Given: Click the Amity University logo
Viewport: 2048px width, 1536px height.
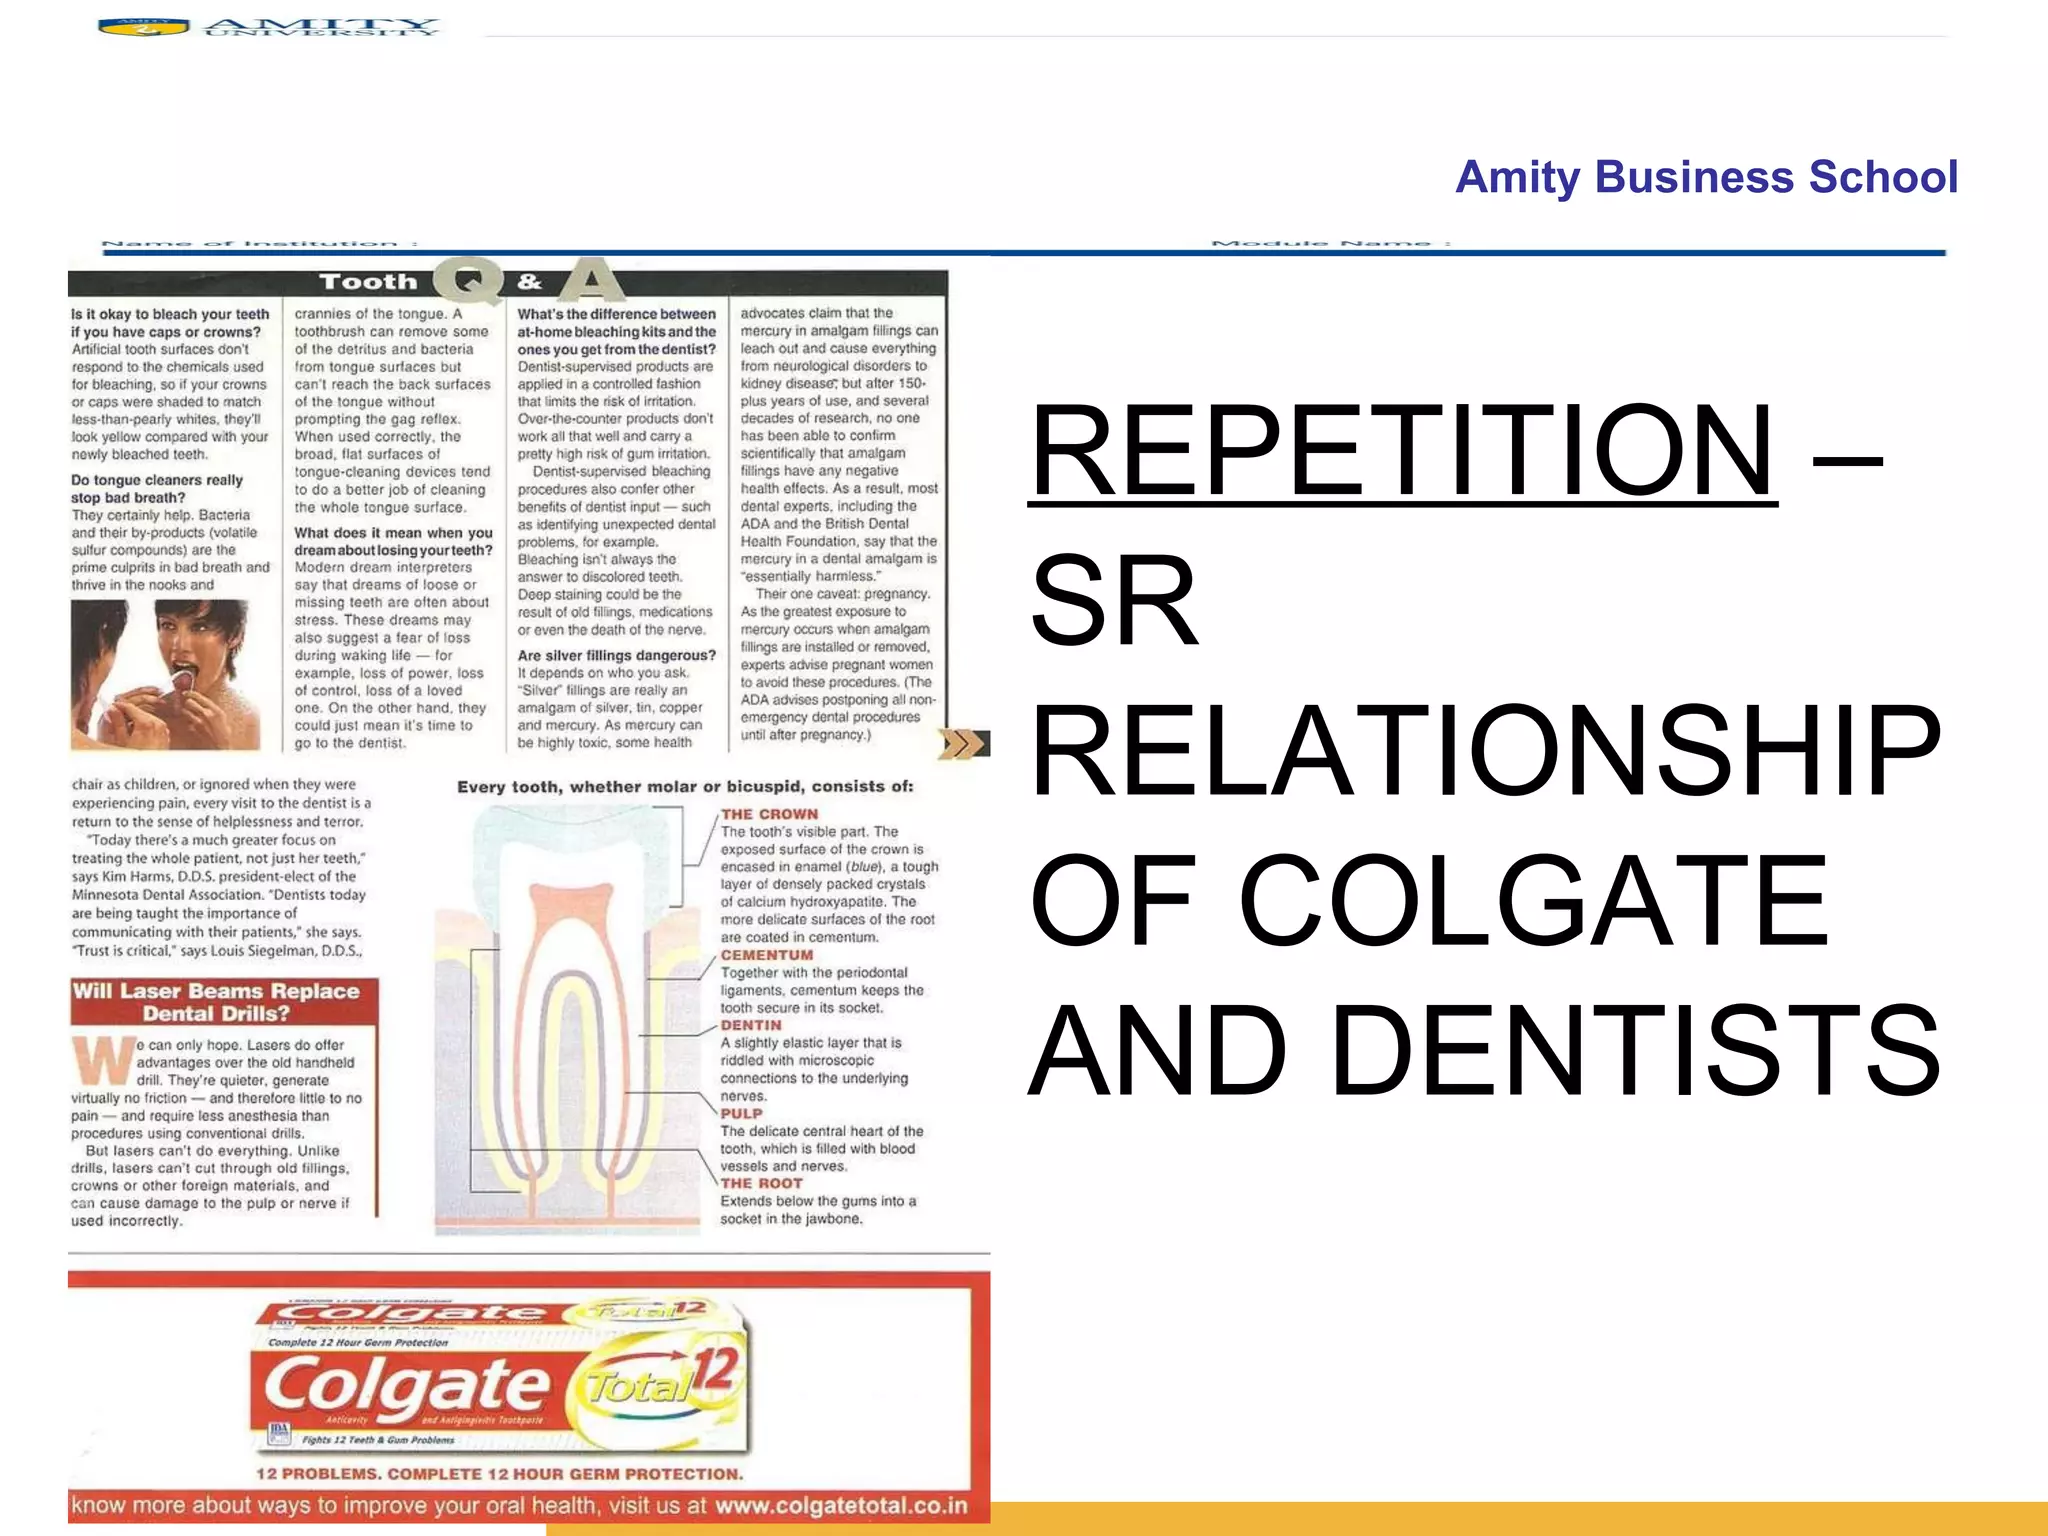Looking at the screenshot, I should [268, 26].
